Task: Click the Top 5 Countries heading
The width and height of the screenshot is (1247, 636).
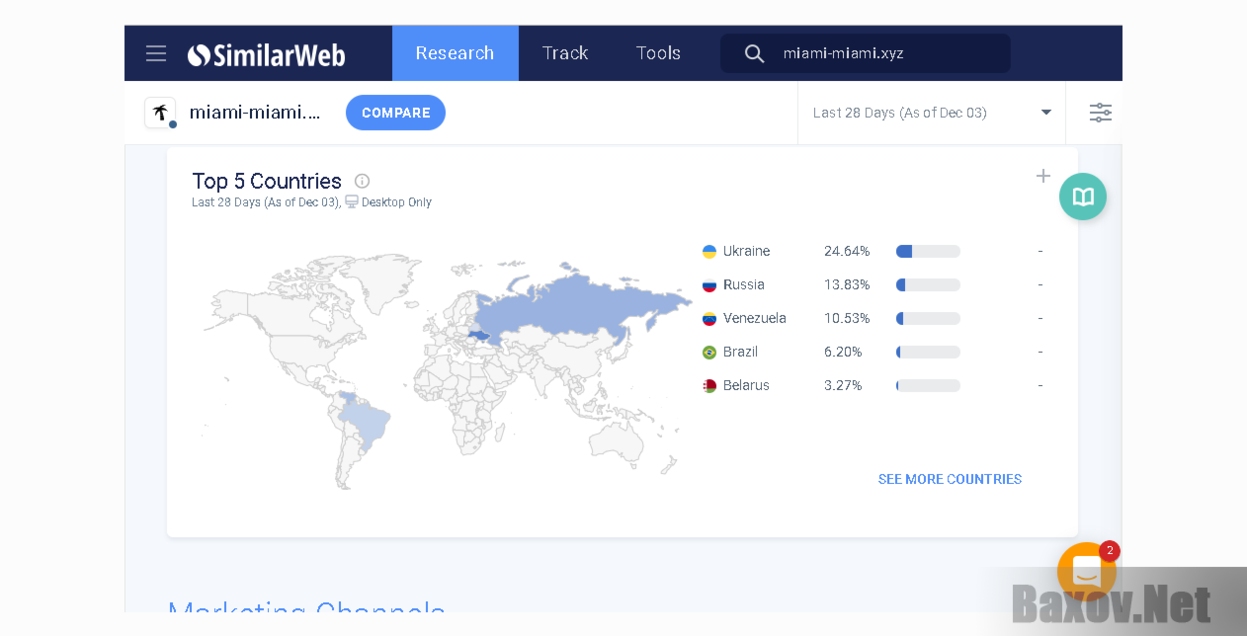Action: pos(267,181)
